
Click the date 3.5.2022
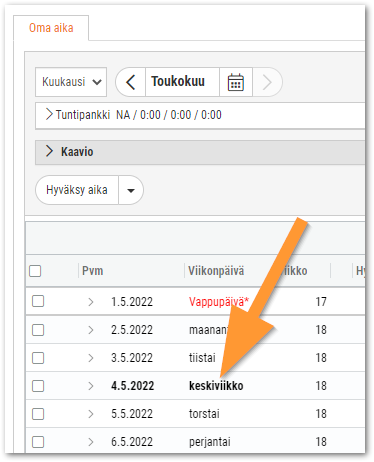[132, 358]
